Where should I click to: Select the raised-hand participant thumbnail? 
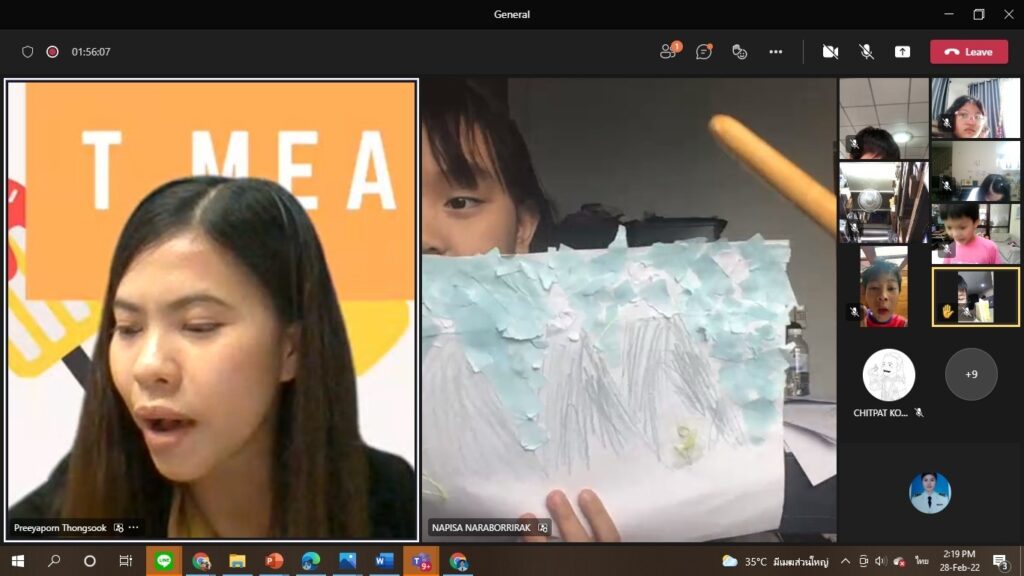975,297
